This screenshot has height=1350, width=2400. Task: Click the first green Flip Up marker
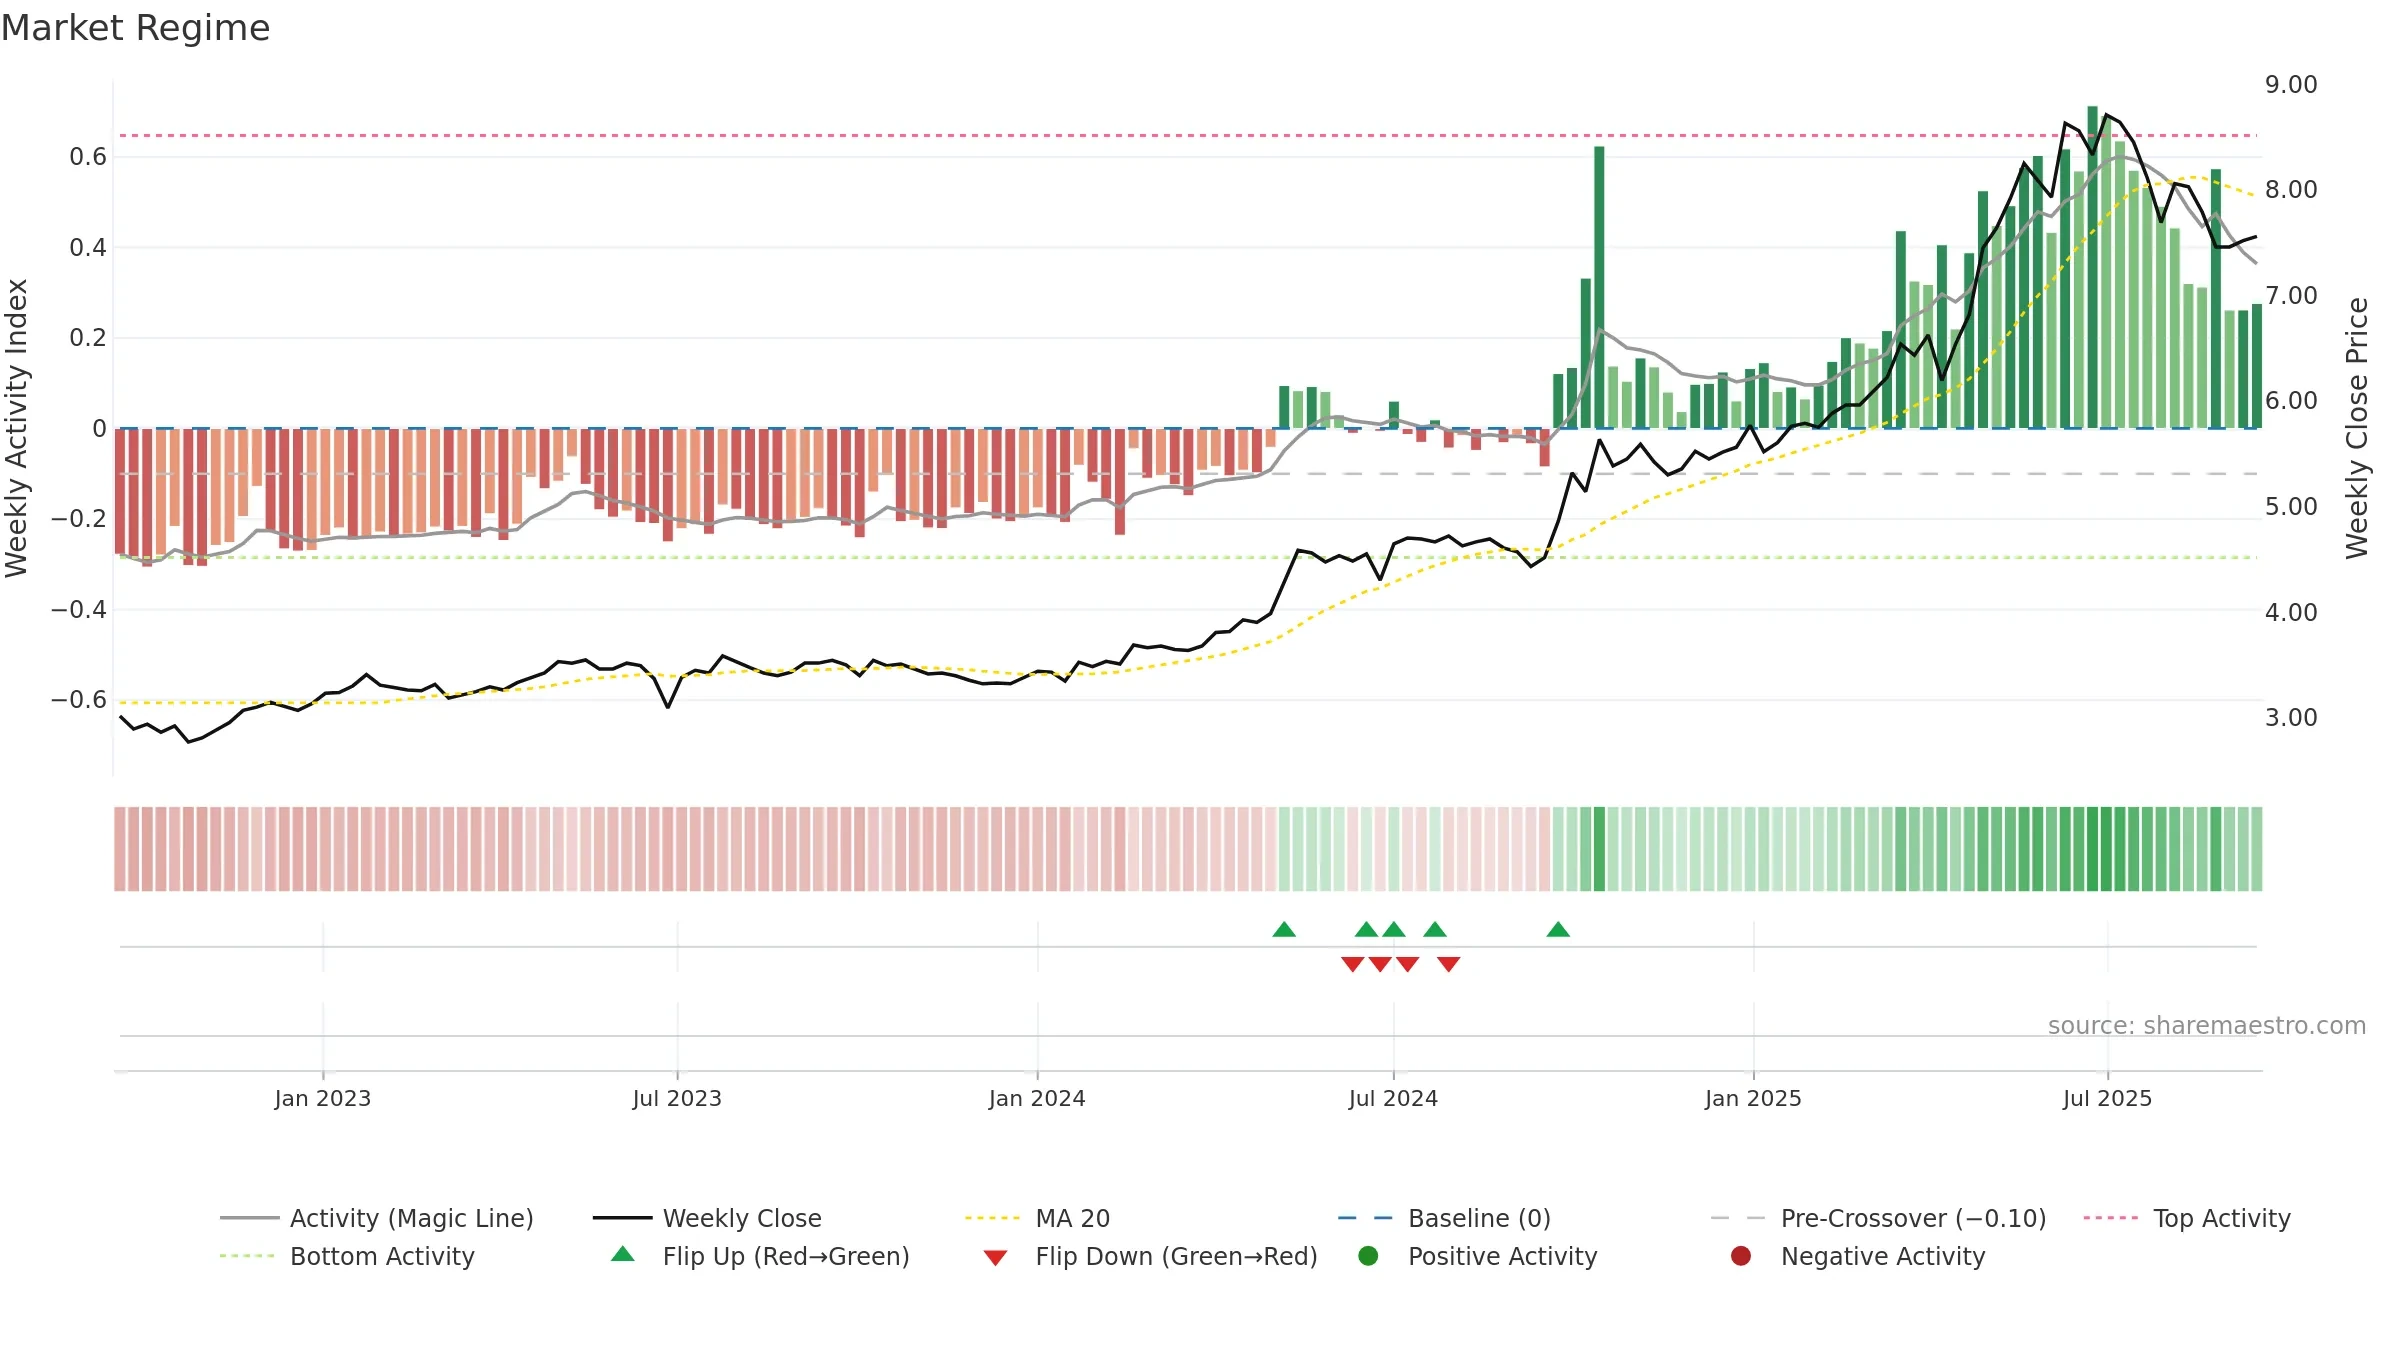click(1284, 930)
